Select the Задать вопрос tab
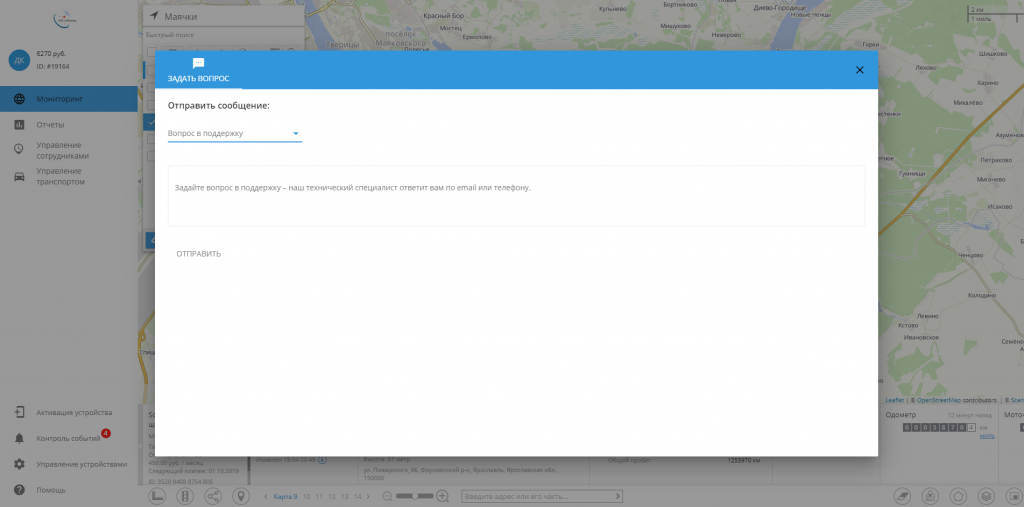The width and height of the screenshot is (1024, 507). click(x=199, y=70)
